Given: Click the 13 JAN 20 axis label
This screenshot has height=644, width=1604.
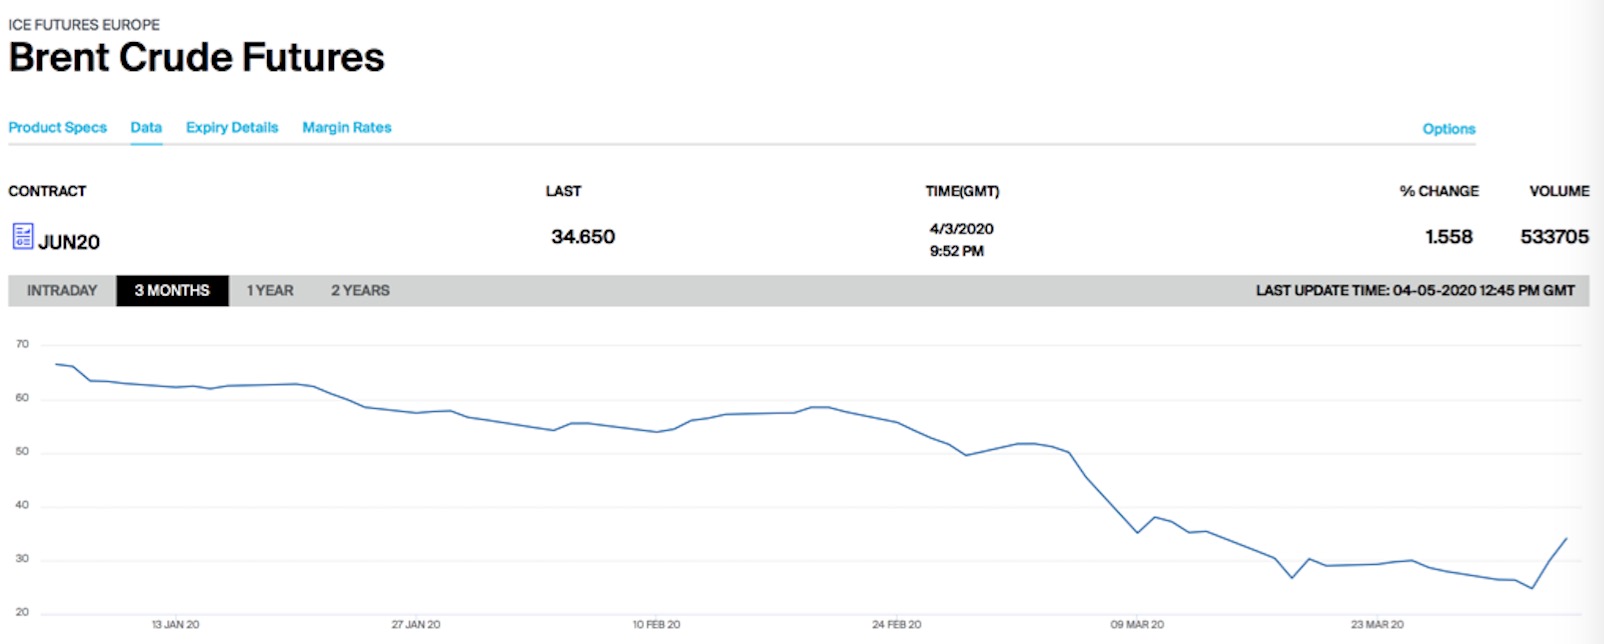Looking at the screenshot, I should [175, 625].
